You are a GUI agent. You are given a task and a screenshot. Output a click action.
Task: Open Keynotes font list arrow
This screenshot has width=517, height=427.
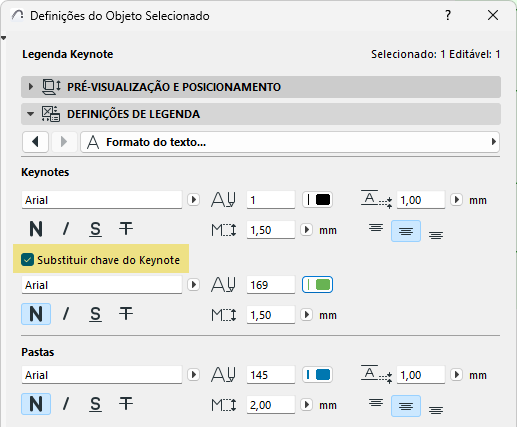(193, 200)
